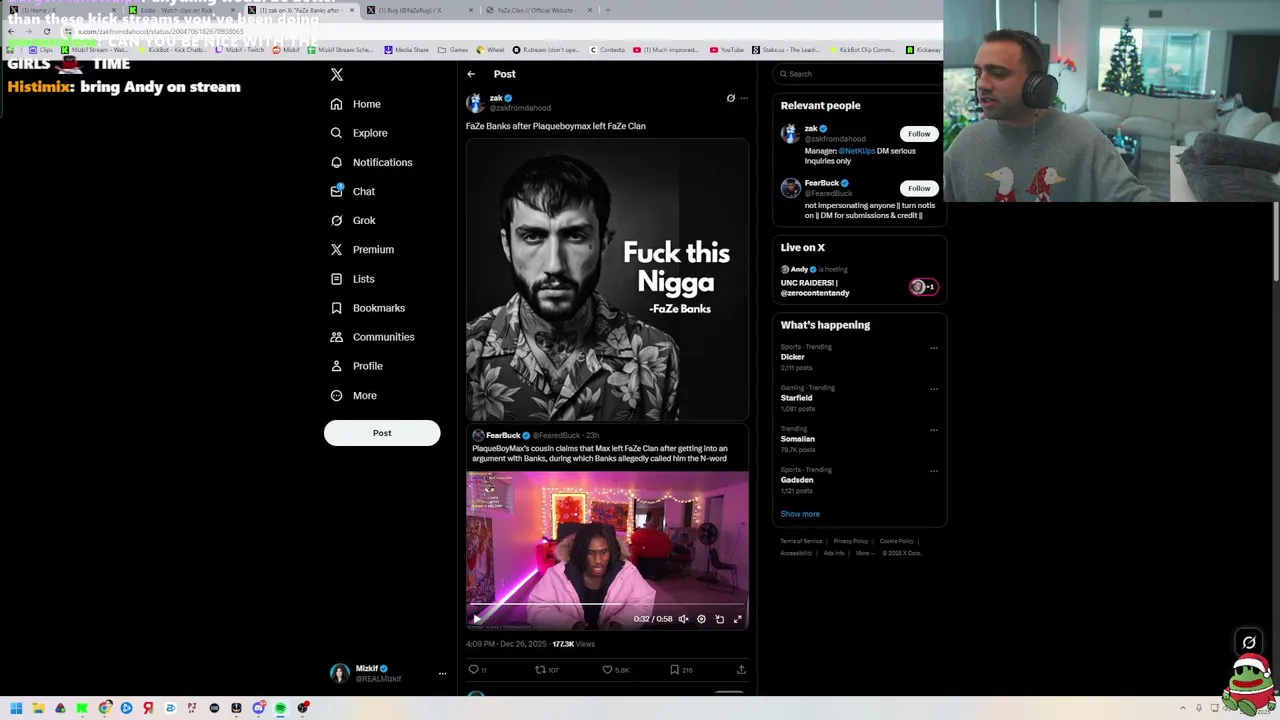Image resolution: width=1280 pixels, height=720 pixels.
Task: Click the repost icon under the post
Action: [x=540, y=670]
